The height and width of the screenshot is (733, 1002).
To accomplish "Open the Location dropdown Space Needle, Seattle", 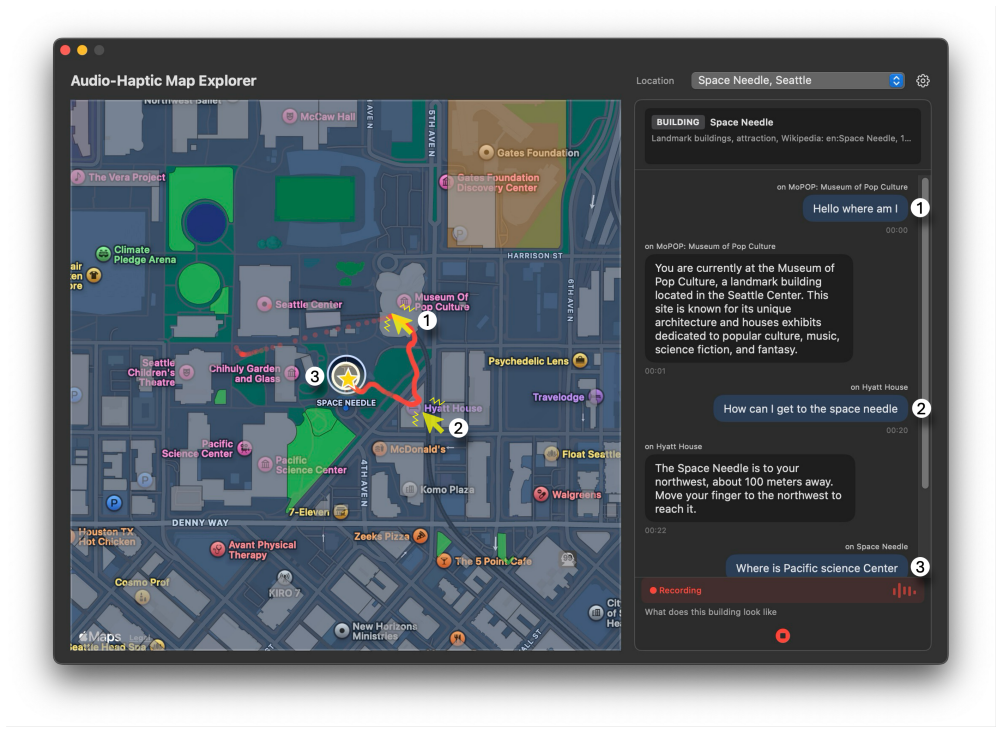I will coord(798,81).
